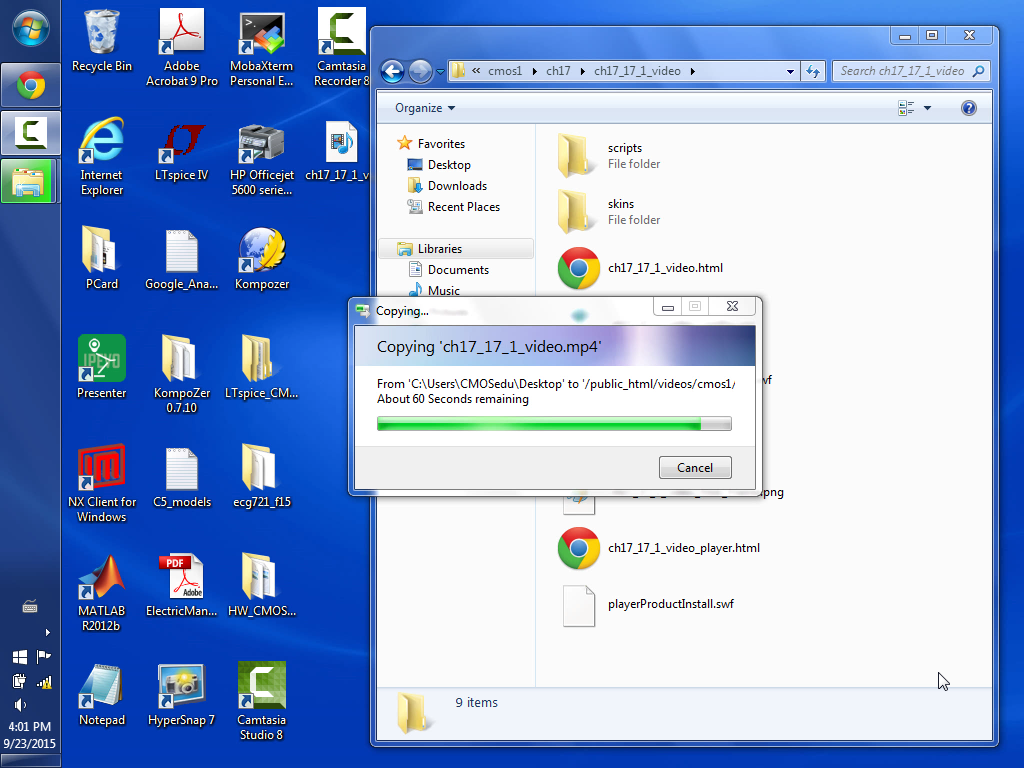Select the ch17_17_1_v video file on desktop
This screenshot has height=768, width=1024.
coord(340,150)
